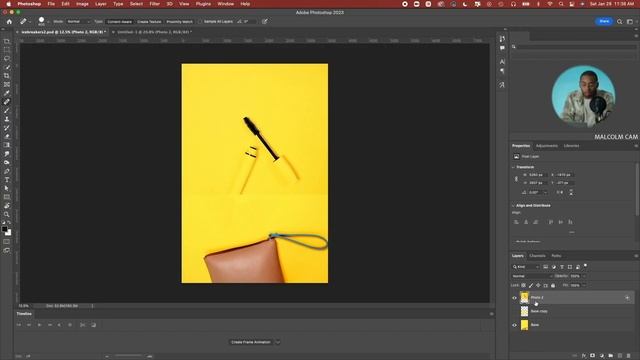
Task: Collapse the Align and Distribute section
Action: coord(513,205)
